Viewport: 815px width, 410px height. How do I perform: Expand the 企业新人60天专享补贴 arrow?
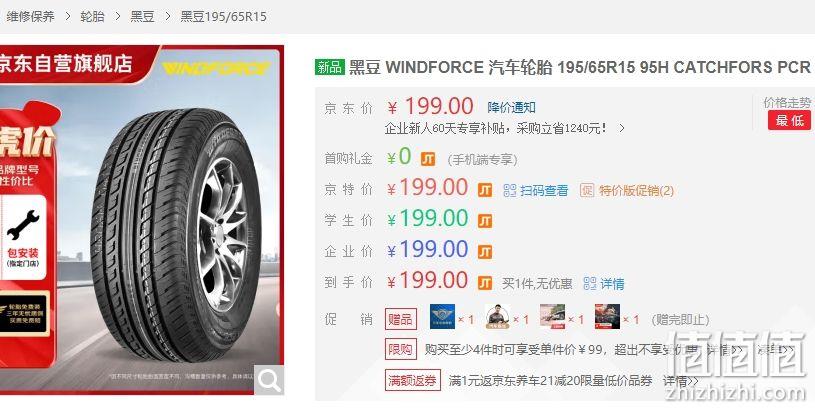point(622,128)
